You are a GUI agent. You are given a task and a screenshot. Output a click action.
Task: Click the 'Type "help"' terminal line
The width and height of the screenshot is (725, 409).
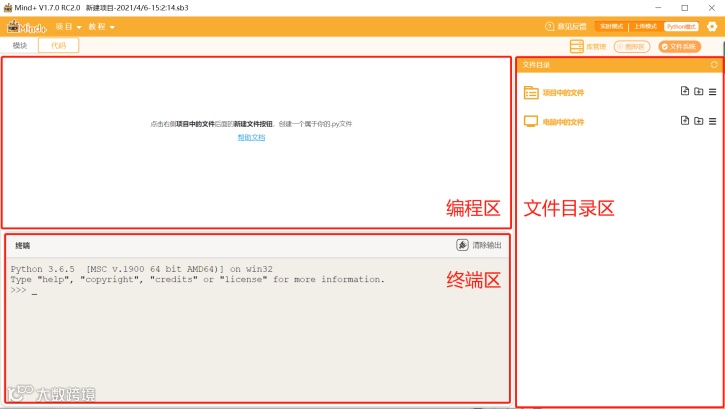[x=197, y=280]
